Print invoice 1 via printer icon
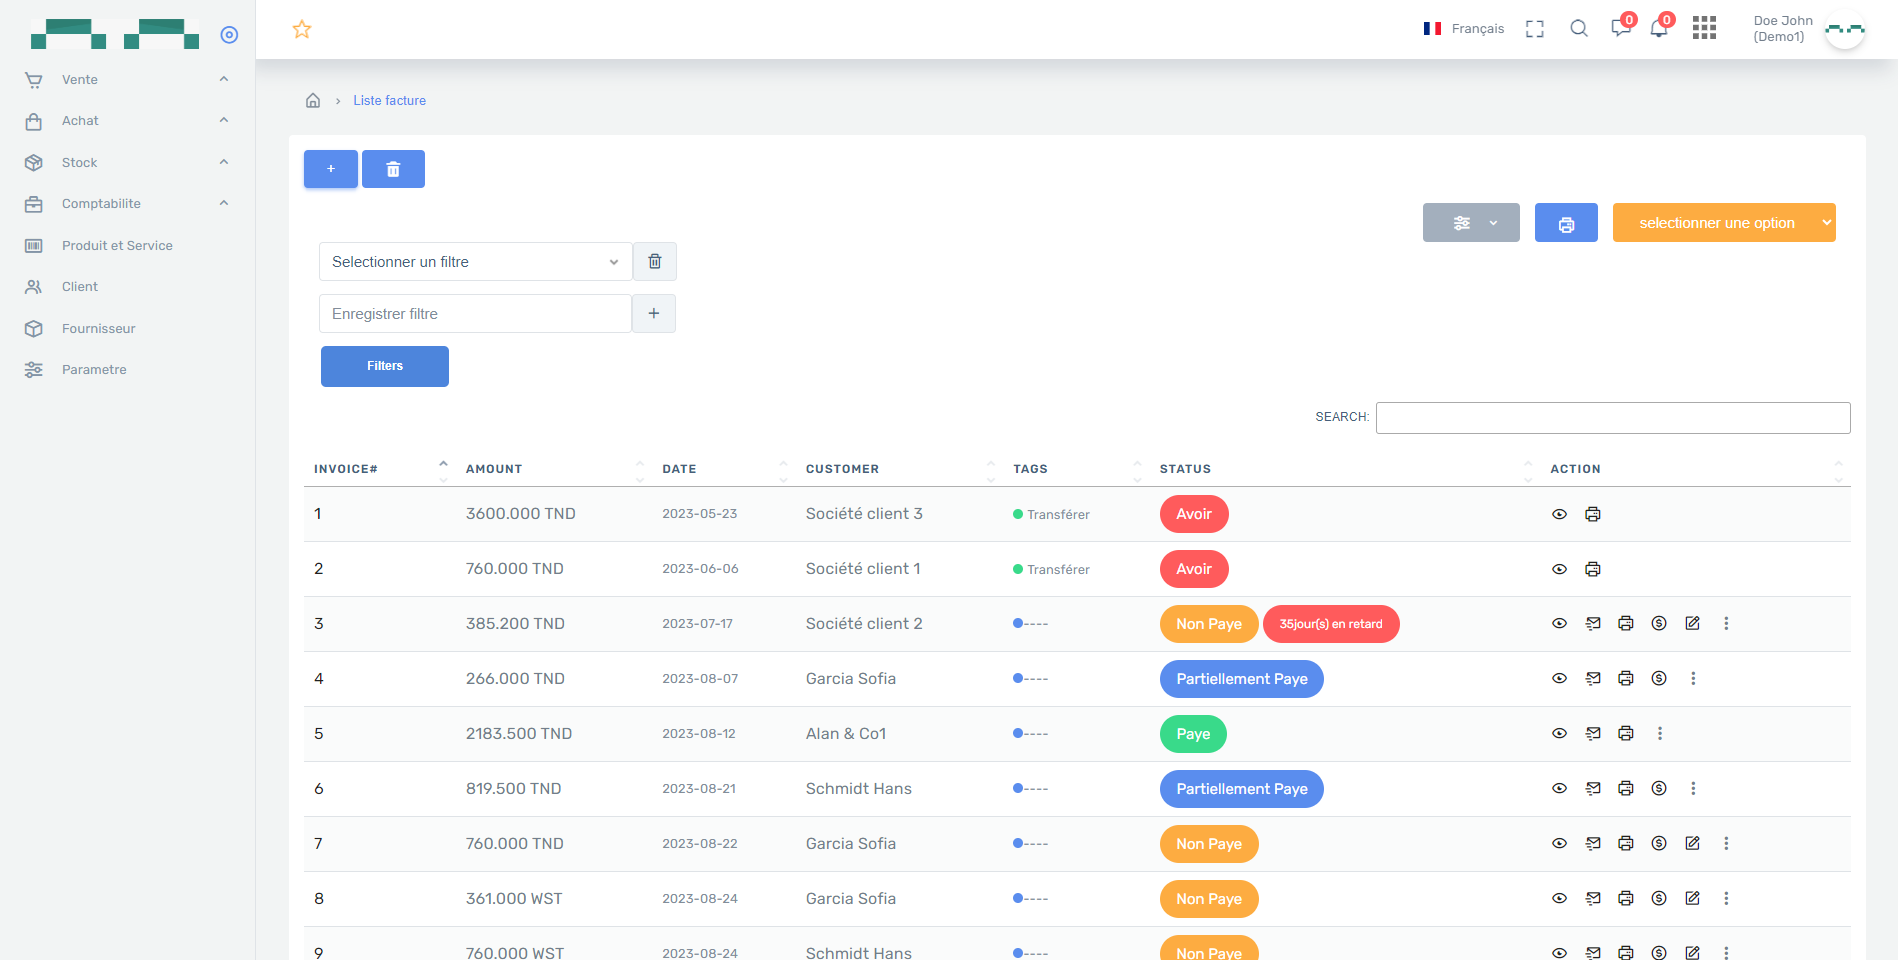Screen dimensions: 1898x960 pyautogui.click(x=1593, y=514)
